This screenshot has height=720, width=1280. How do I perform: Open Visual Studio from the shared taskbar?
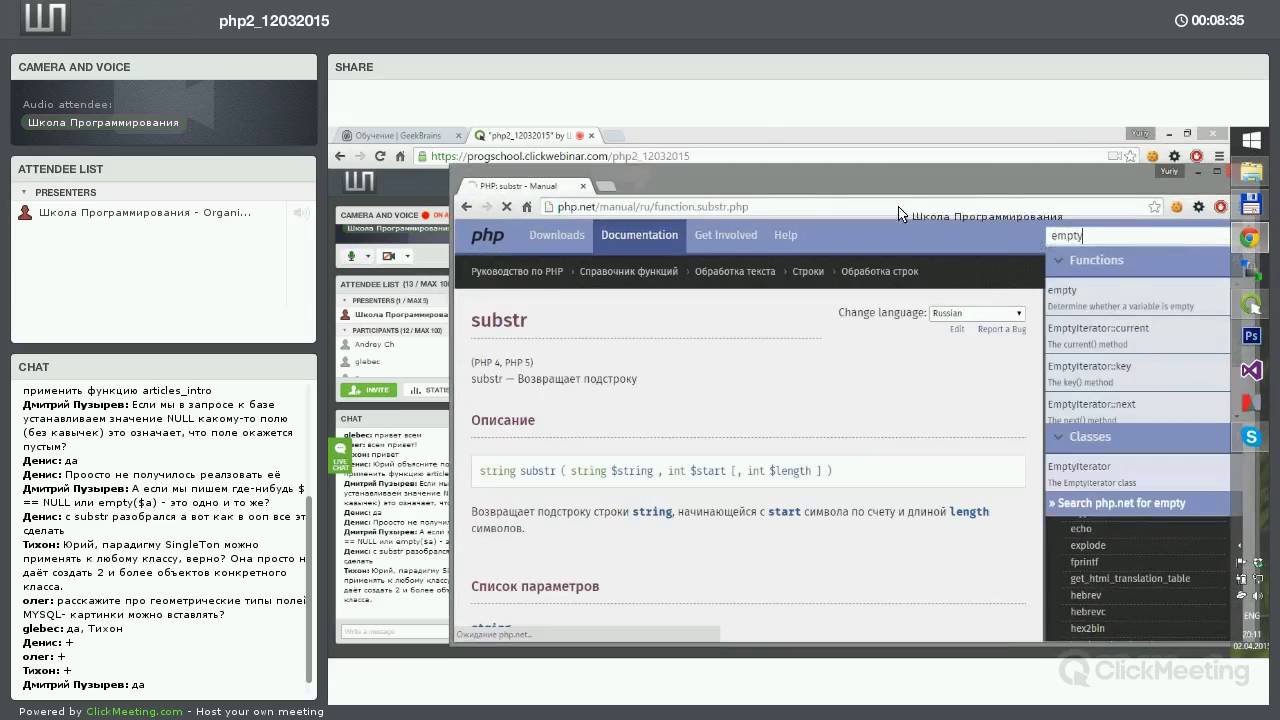point(1251,371)
